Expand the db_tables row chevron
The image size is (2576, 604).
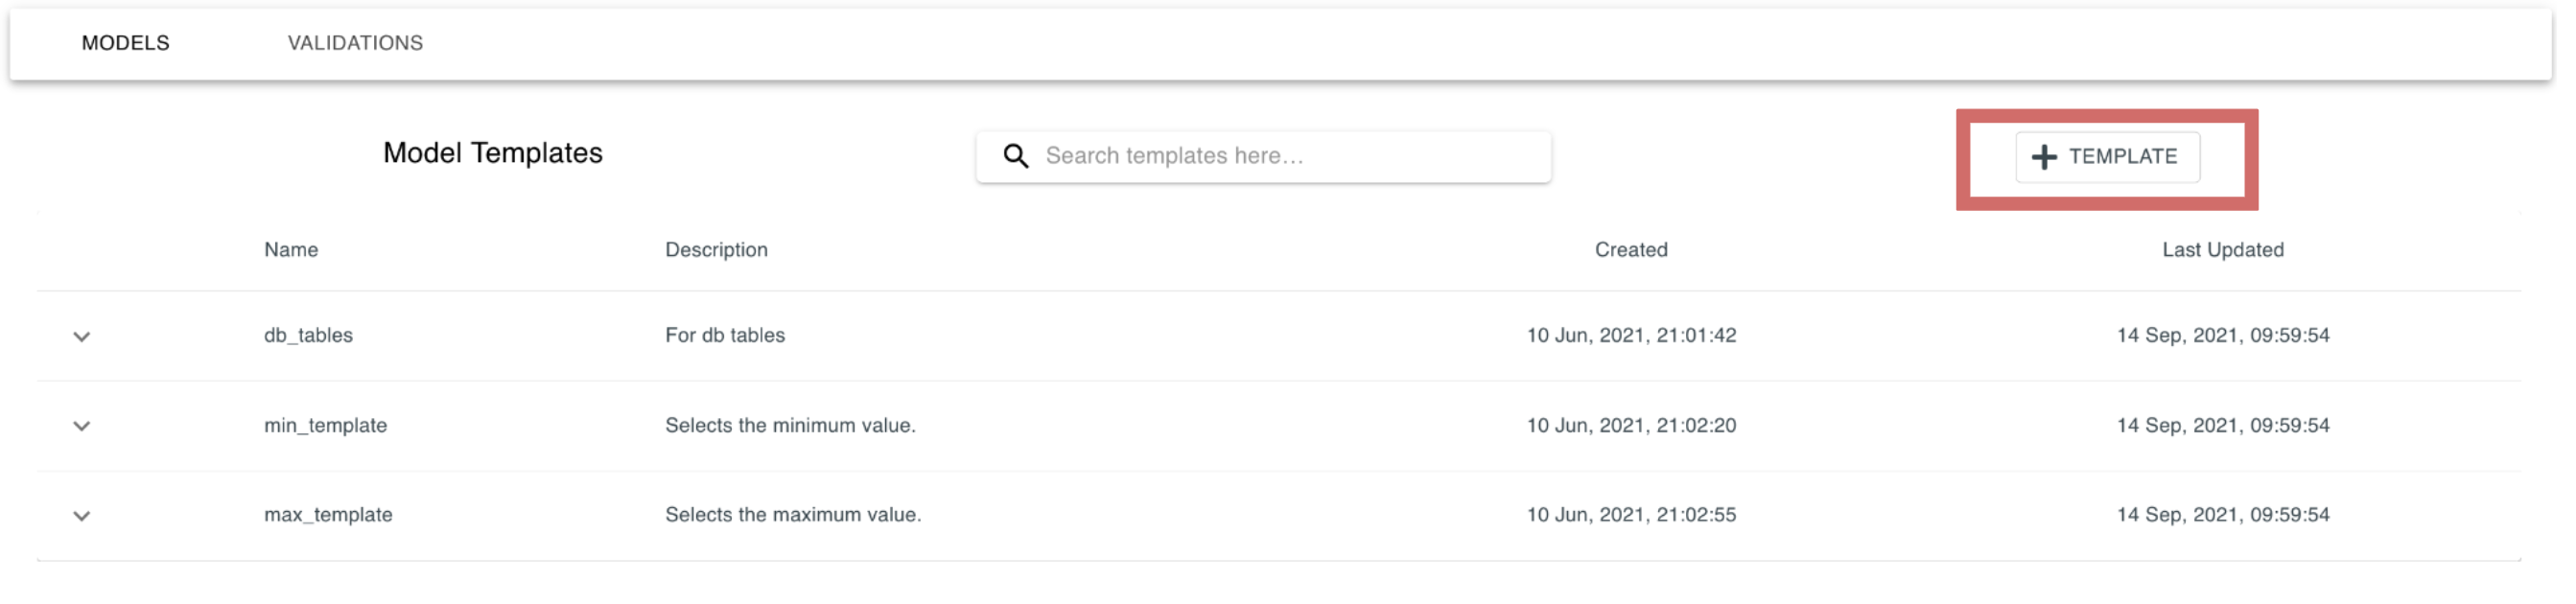[82, 336]
